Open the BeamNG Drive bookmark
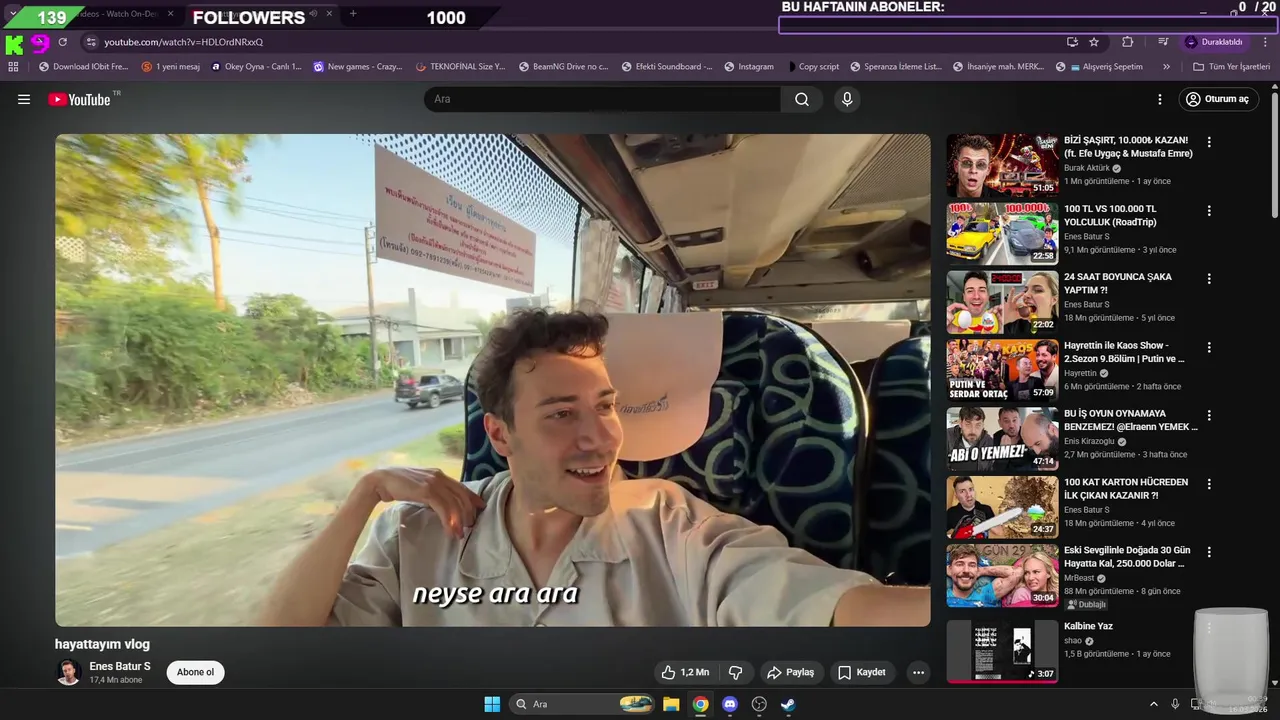Screen dimensions: 1280x720 [563, 67]
